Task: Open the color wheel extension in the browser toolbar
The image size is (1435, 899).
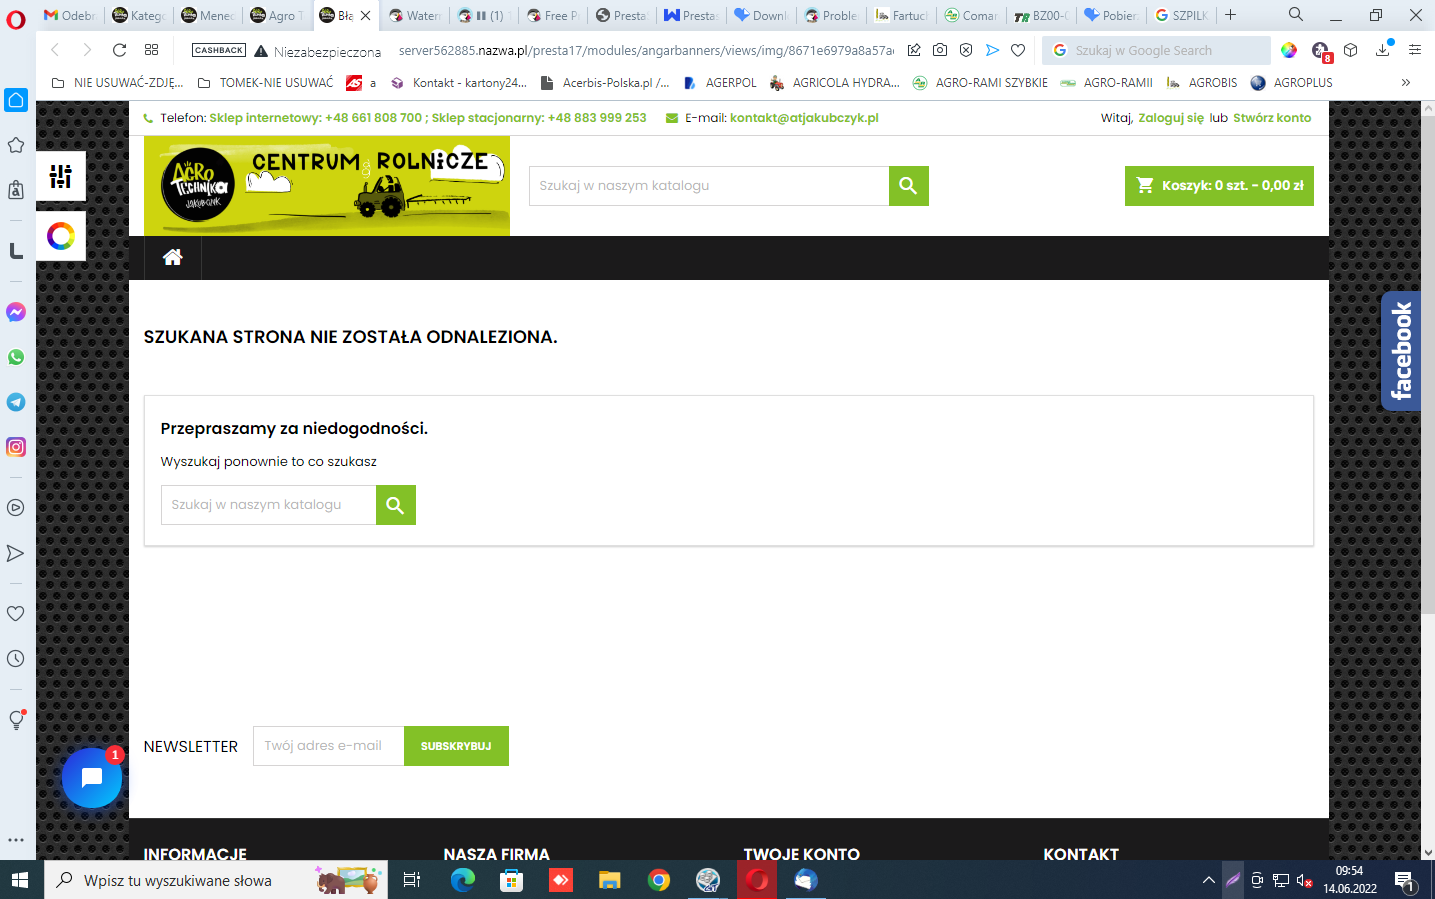Action: [1289, 50]
